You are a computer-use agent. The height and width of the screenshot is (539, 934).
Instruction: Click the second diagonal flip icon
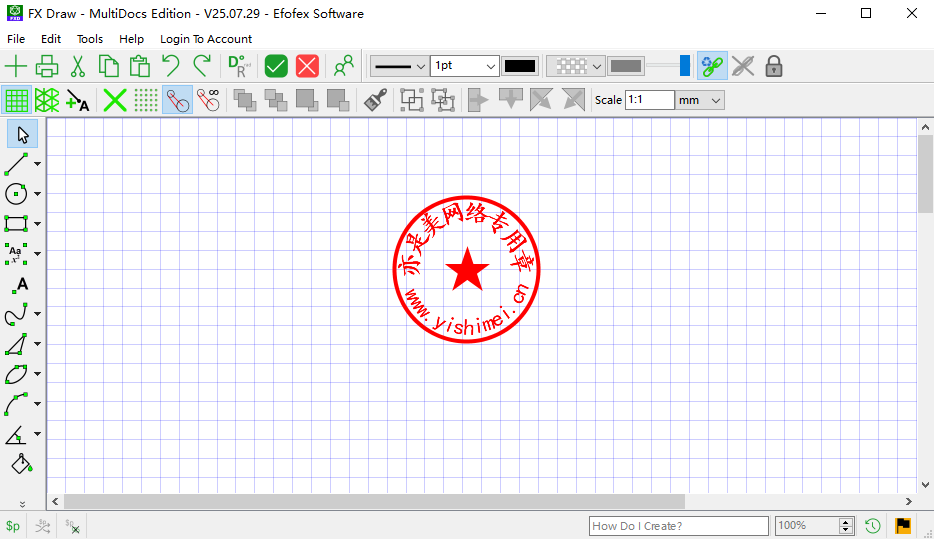pos(573,100)
